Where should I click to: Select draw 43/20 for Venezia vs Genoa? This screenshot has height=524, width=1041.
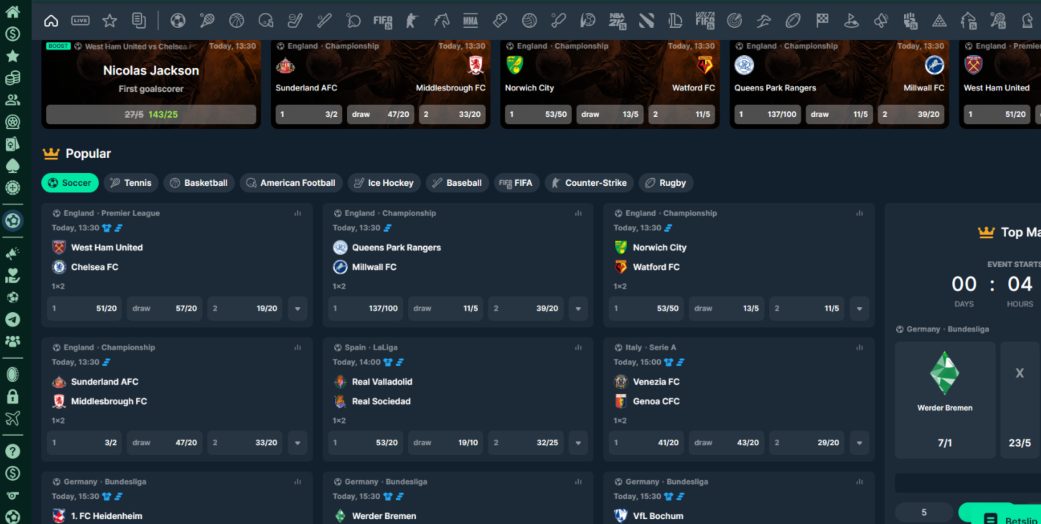[x=726, y=443]
